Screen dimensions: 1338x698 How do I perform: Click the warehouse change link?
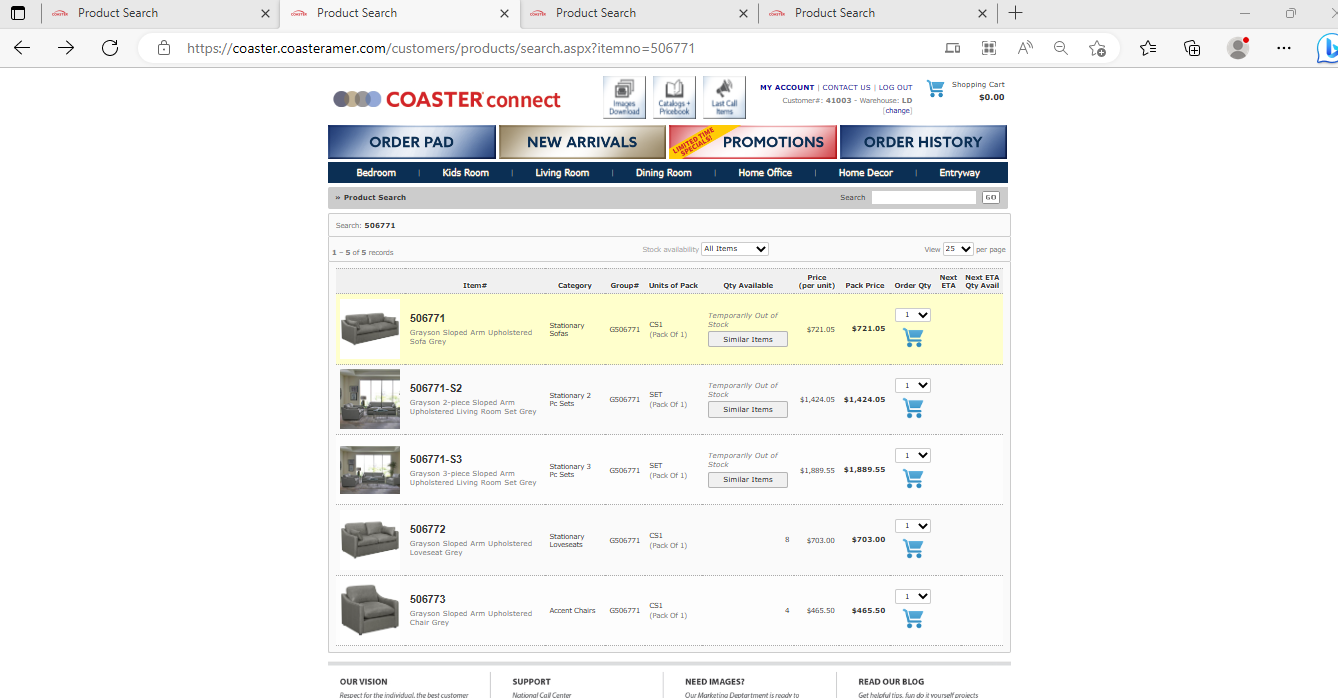point(898,111)
